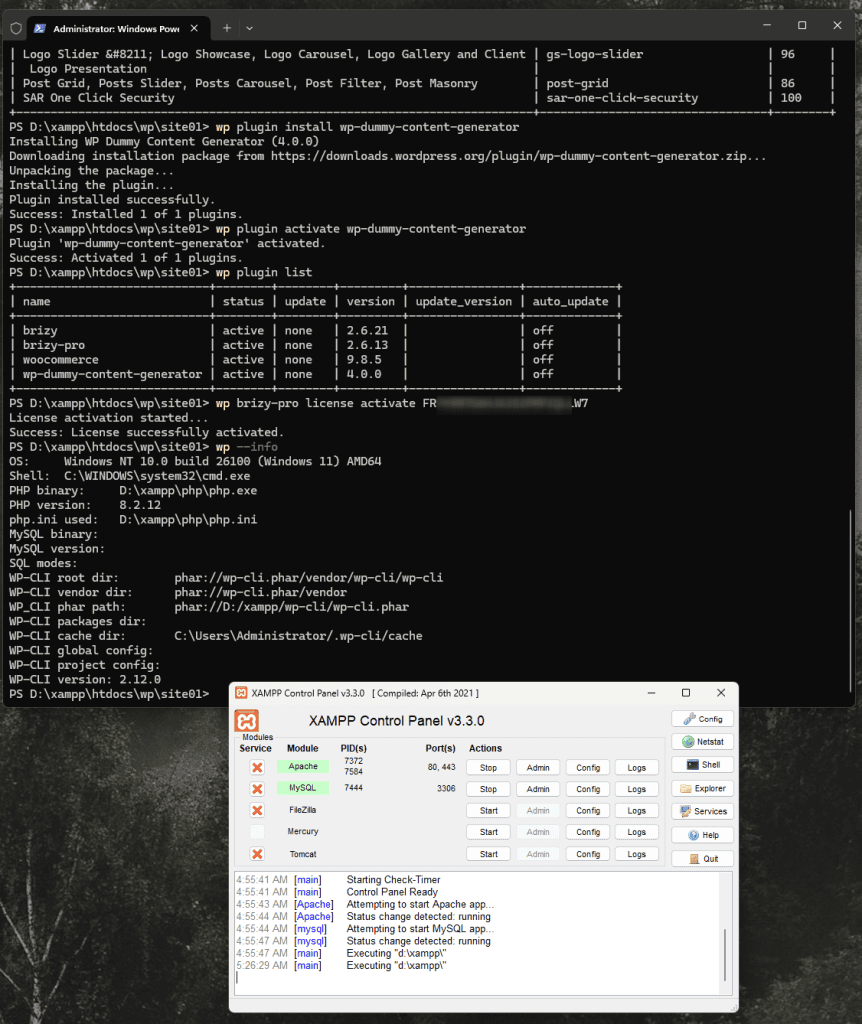Click the highlighted Apache module label
Image resolution: width=862 pixels, height=1024 pixels.
click(303, 767)
